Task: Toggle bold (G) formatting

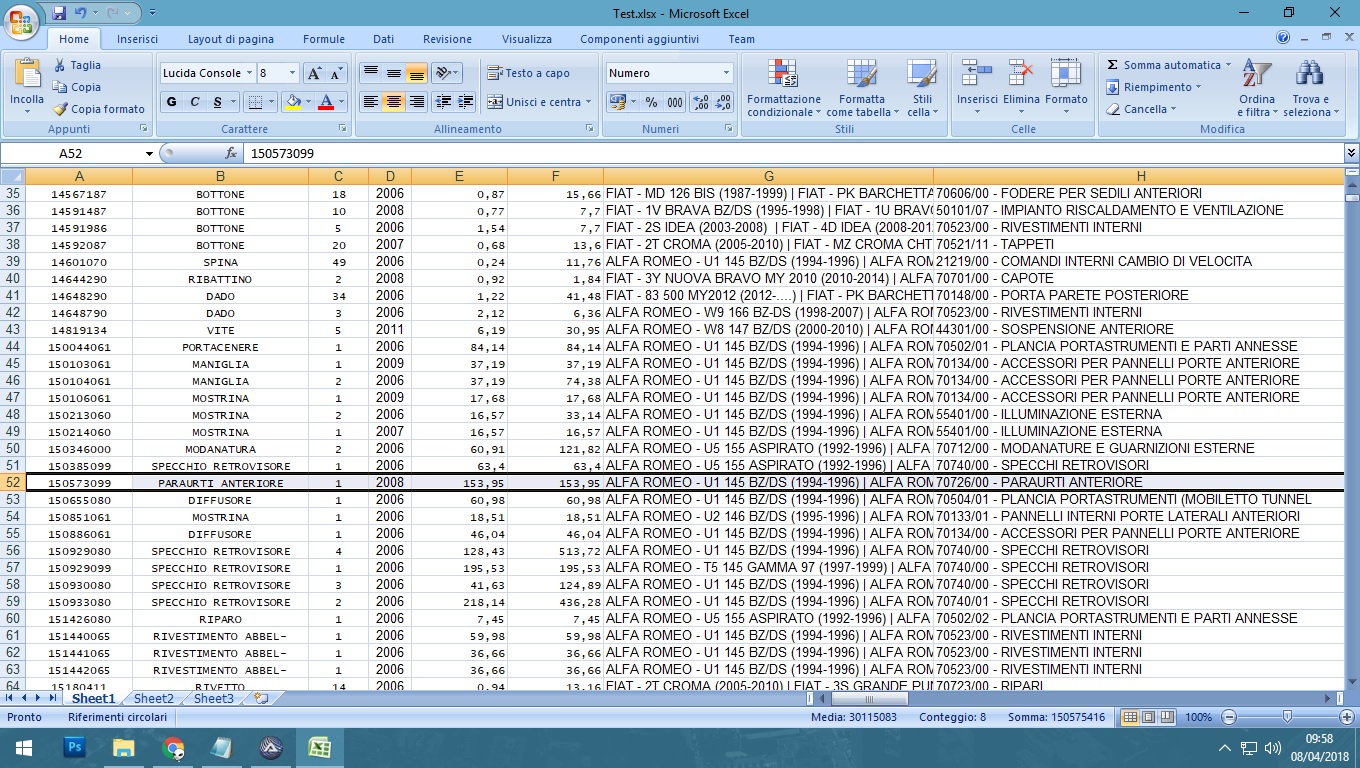Action: point(171,102)
